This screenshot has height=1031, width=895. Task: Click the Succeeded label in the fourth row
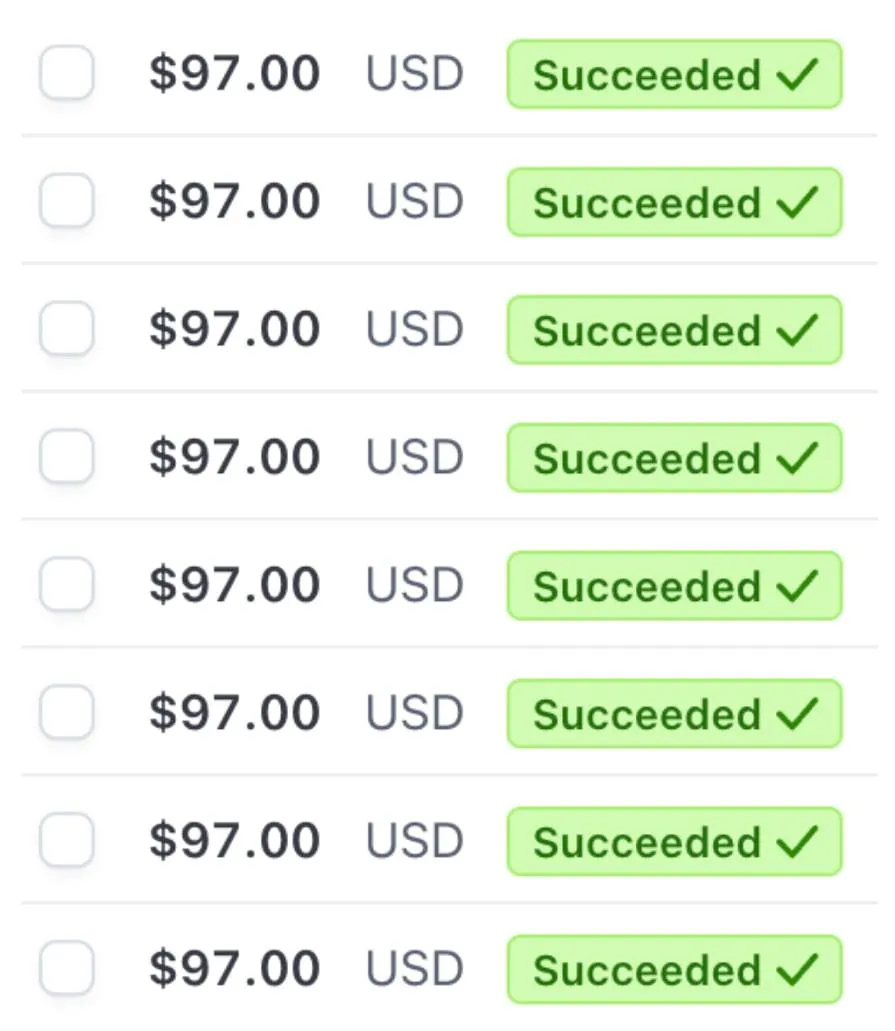[646, 458]
